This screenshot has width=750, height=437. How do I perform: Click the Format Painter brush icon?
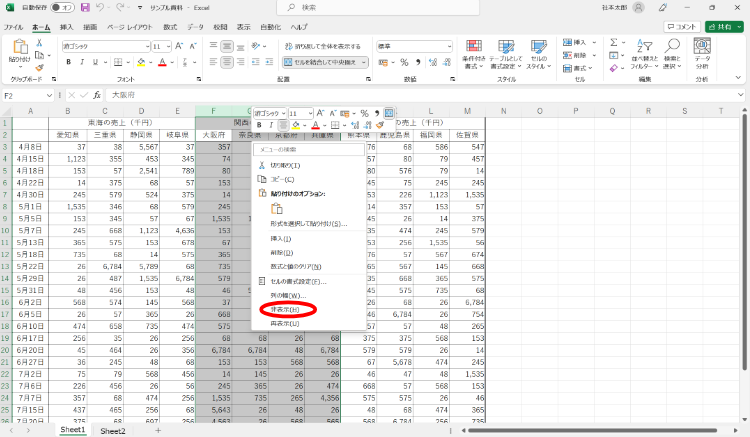coord(40,67)
